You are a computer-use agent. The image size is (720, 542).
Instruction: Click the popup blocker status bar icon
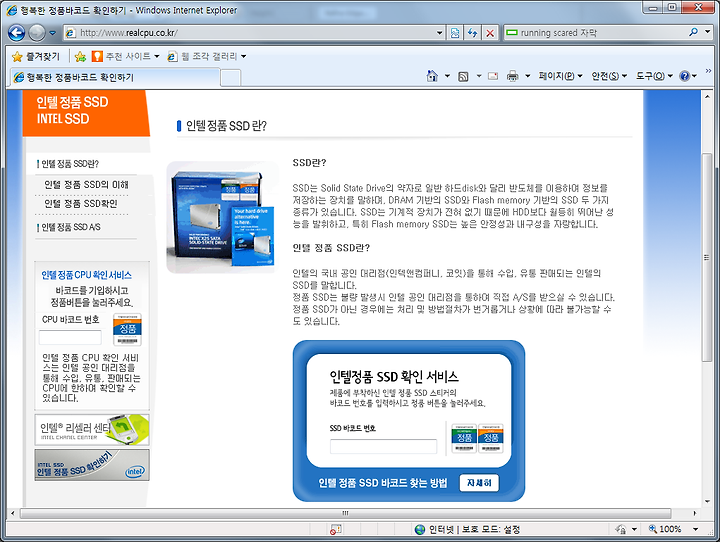tap(335, 530)
